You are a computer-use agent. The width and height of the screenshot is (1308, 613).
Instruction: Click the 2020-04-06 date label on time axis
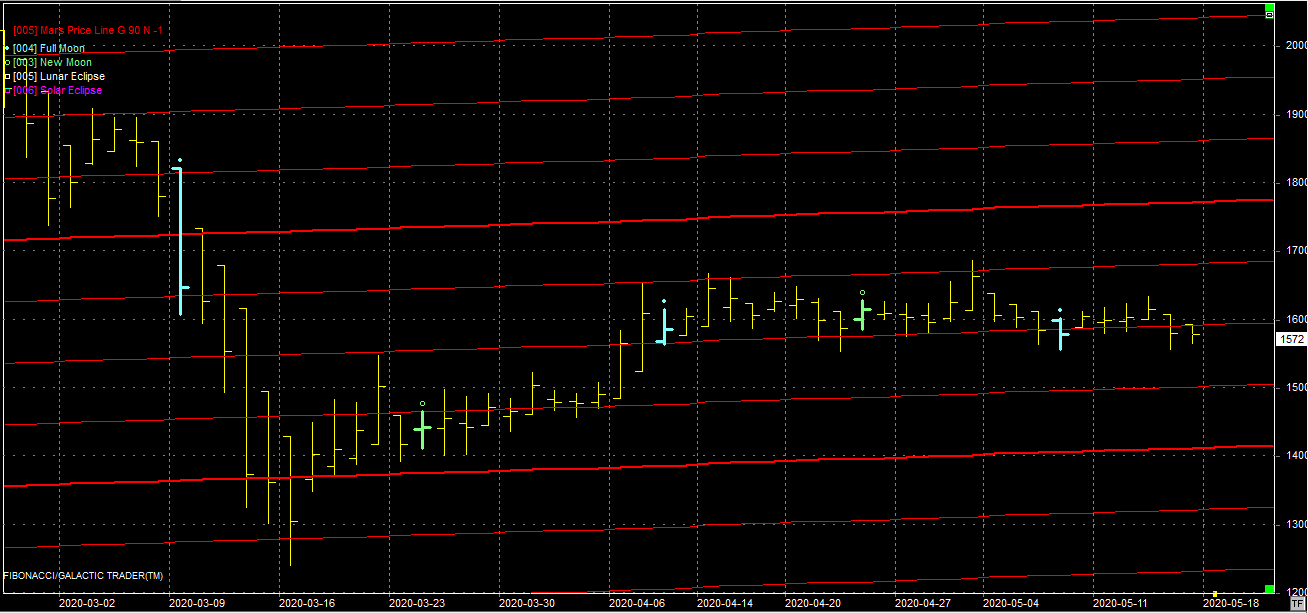[636, 603]
